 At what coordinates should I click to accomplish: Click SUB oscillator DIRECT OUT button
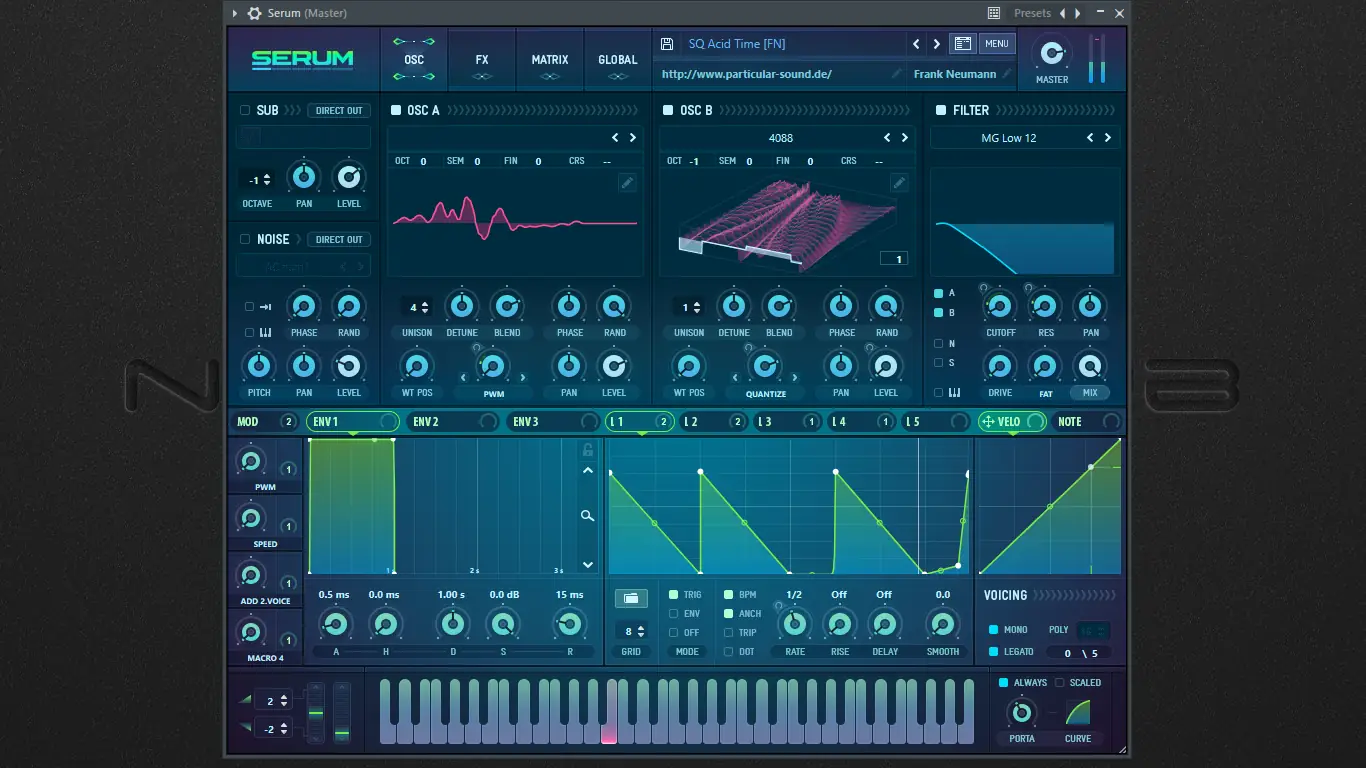click(x=339, y=110)
